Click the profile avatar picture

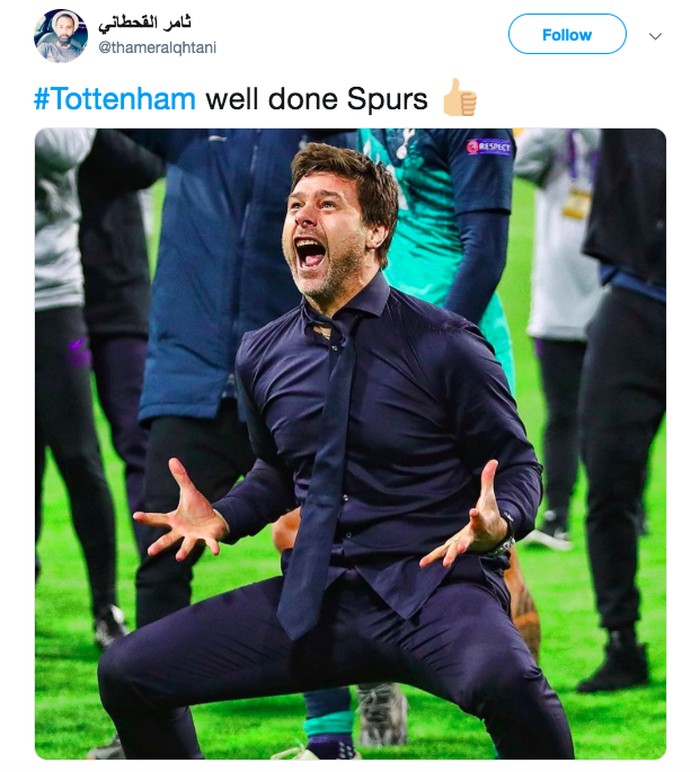coord(60,36)
